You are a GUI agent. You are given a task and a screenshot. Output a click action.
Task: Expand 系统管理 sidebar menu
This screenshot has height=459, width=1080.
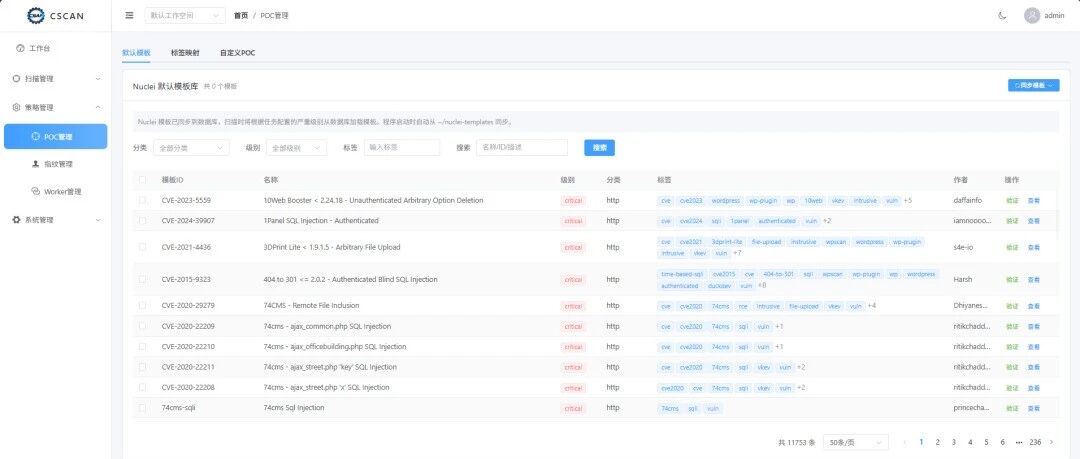[x=56, y=220]
